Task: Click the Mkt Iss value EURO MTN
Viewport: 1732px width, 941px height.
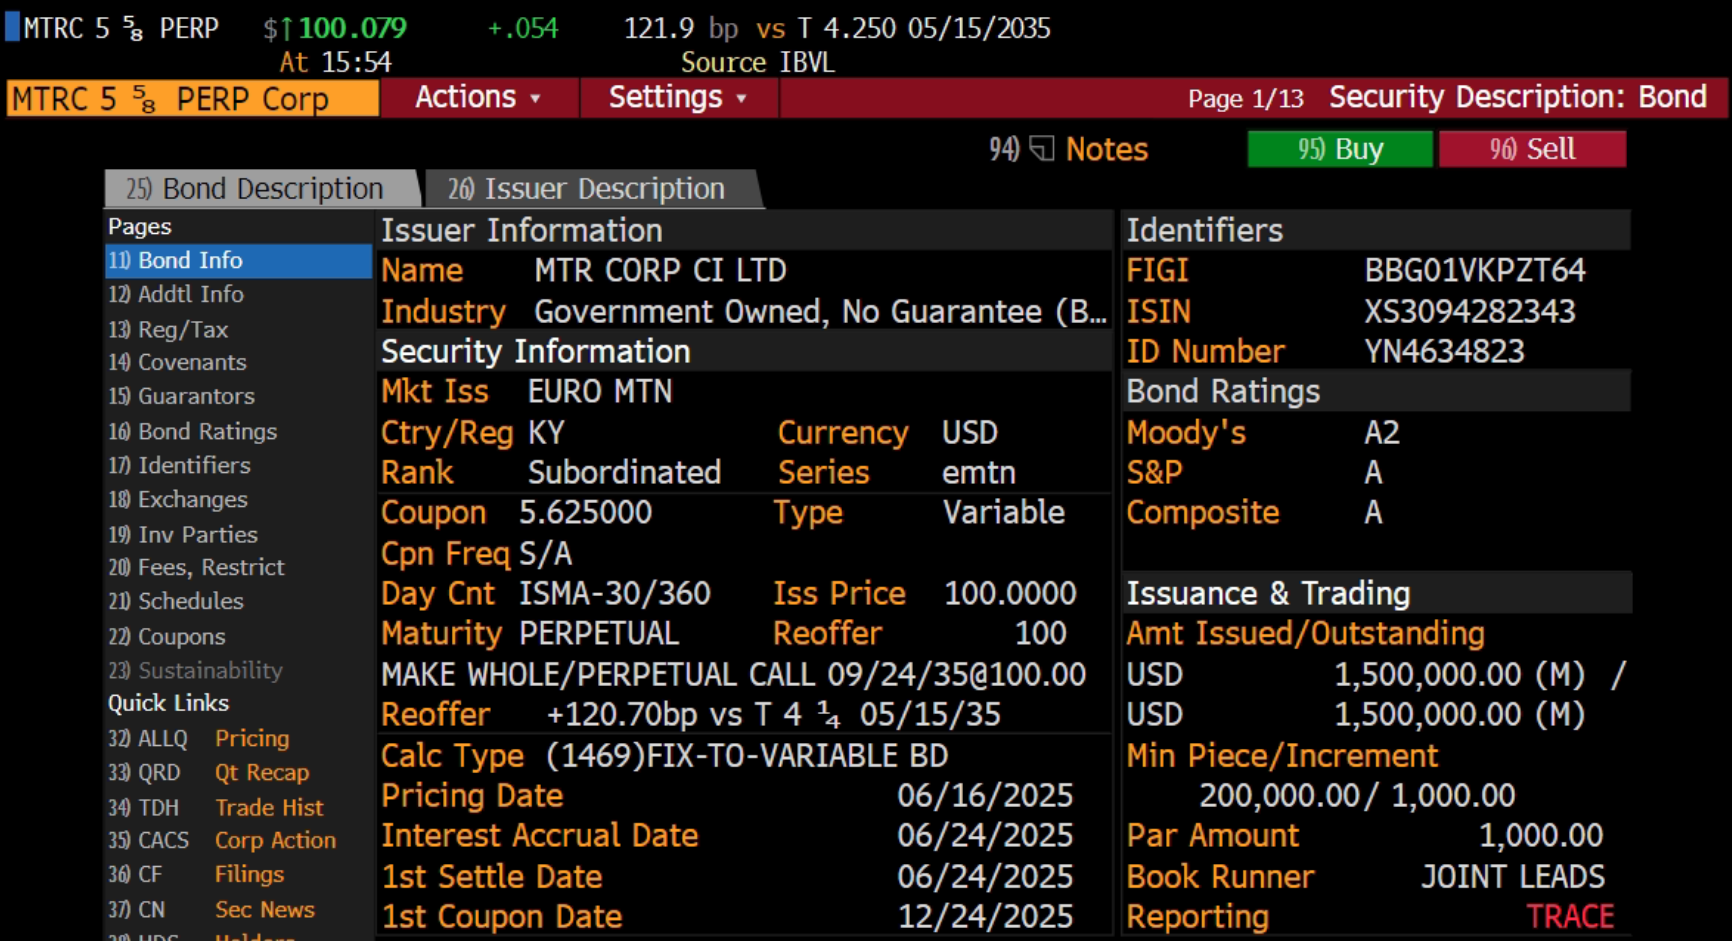Action: click(x=600, y=392)
